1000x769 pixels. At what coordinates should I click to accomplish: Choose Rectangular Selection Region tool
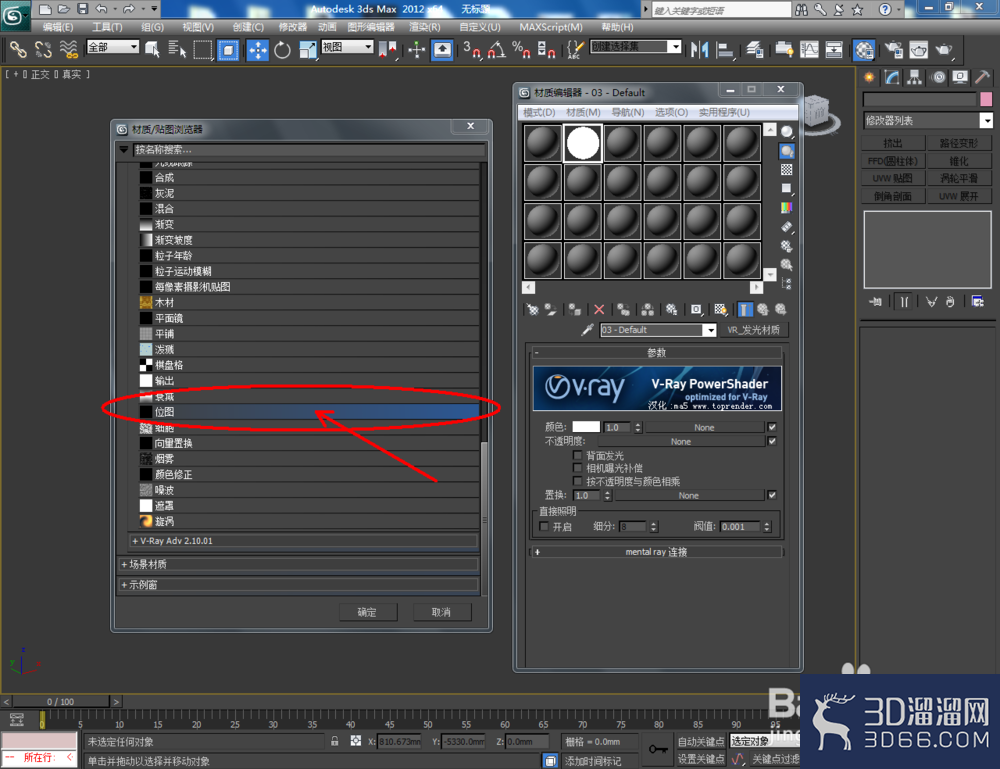click(x=203, y=50)
